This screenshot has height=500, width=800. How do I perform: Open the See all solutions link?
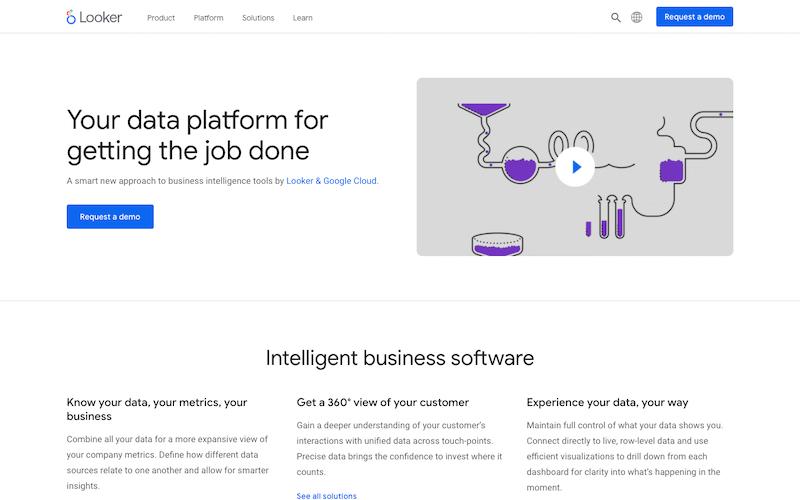point(327,496)
